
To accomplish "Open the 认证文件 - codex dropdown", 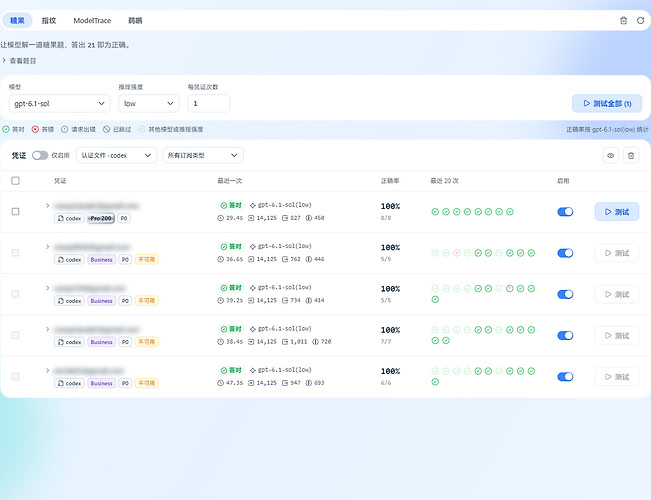I will click(117, 155).
